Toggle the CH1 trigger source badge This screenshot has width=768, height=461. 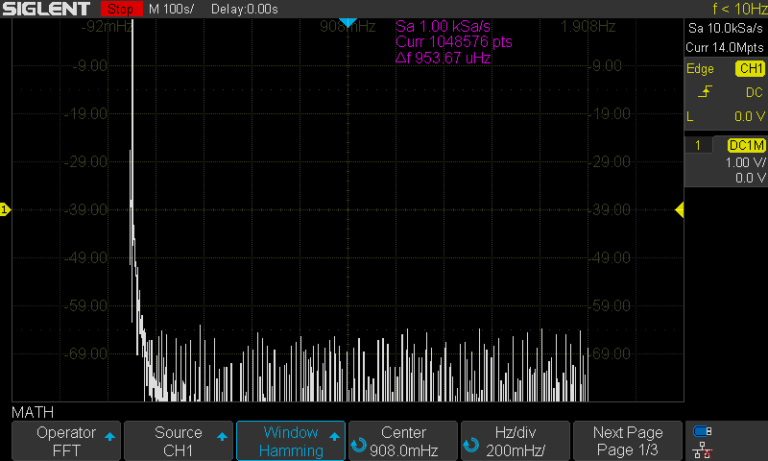pyautogui.click(x=749, y=69)
